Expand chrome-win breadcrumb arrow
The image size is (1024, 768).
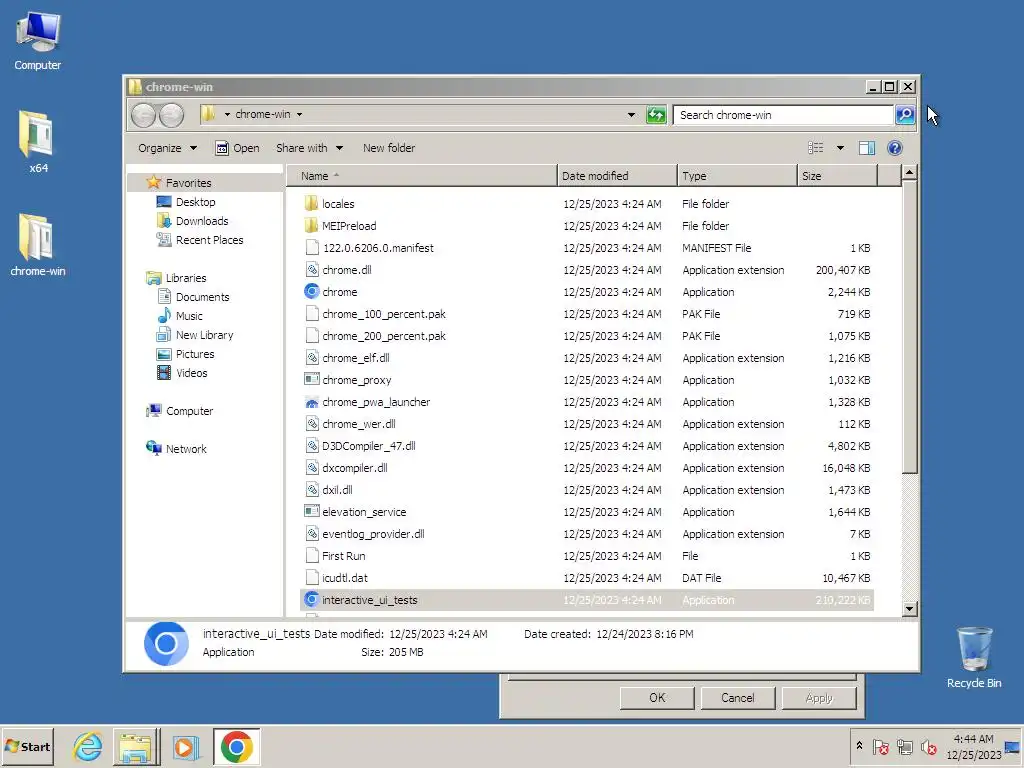(x=300, y=114)
